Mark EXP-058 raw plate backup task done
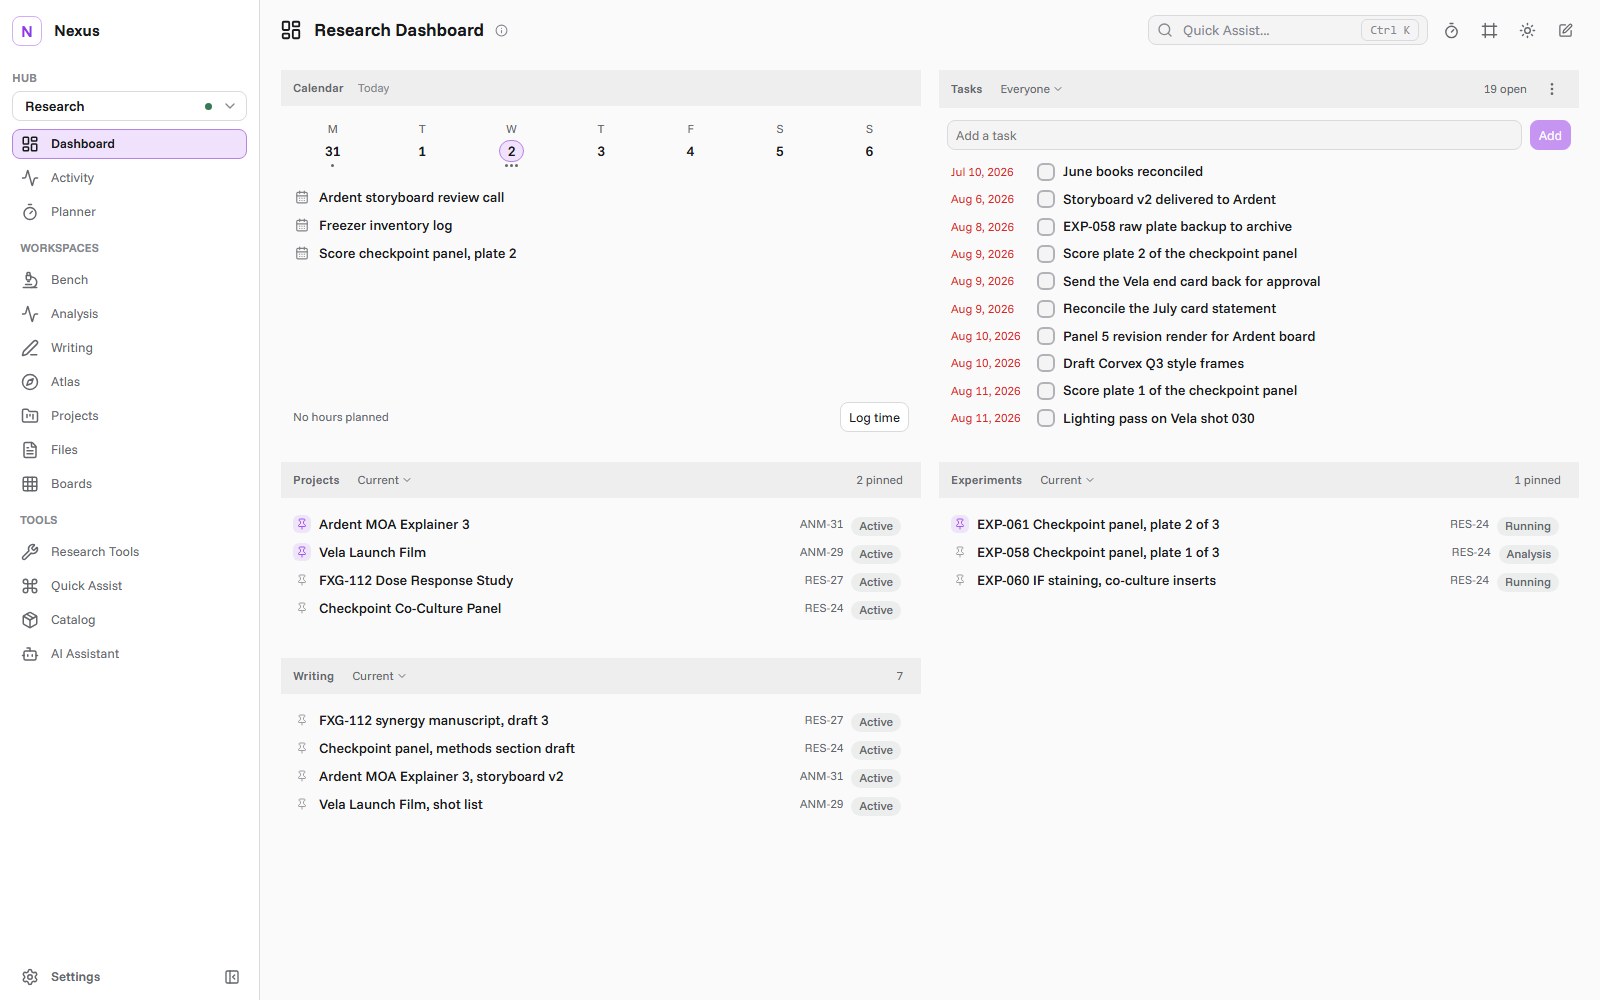 (1046, 227)
